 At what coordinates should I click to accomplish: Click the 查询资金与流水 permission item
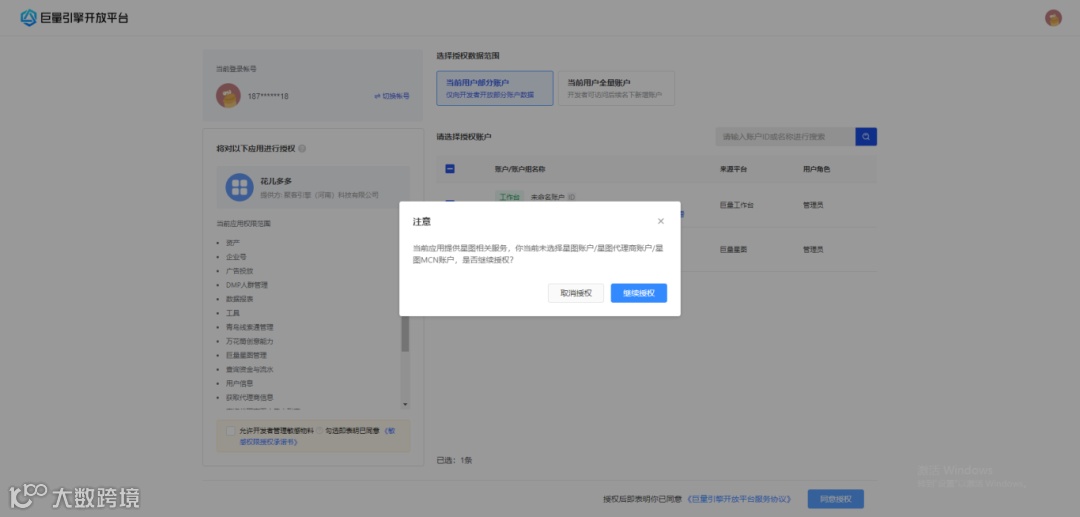(x=249, y=369)
